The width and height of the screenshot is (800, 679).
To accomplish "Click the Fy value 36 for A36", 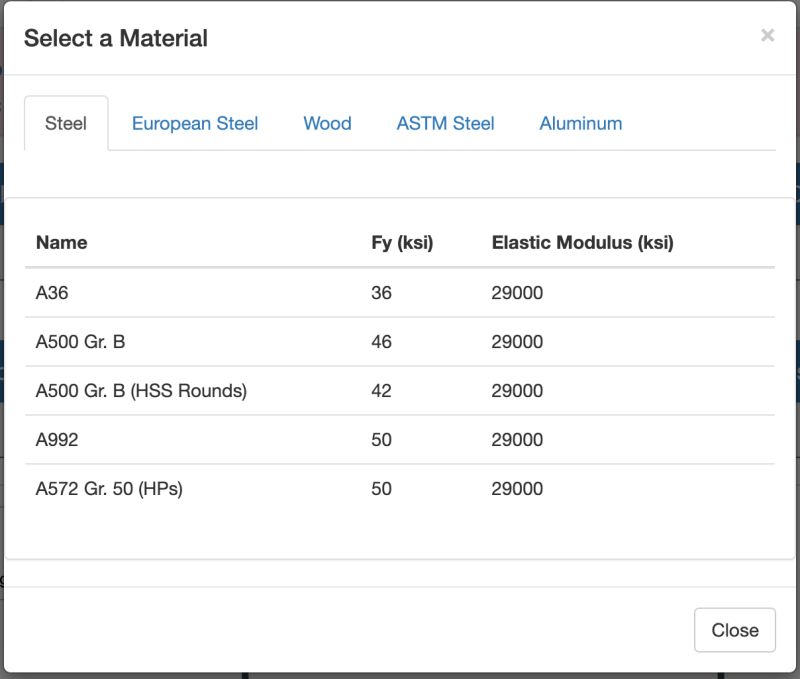I will [x=381, y=292].
